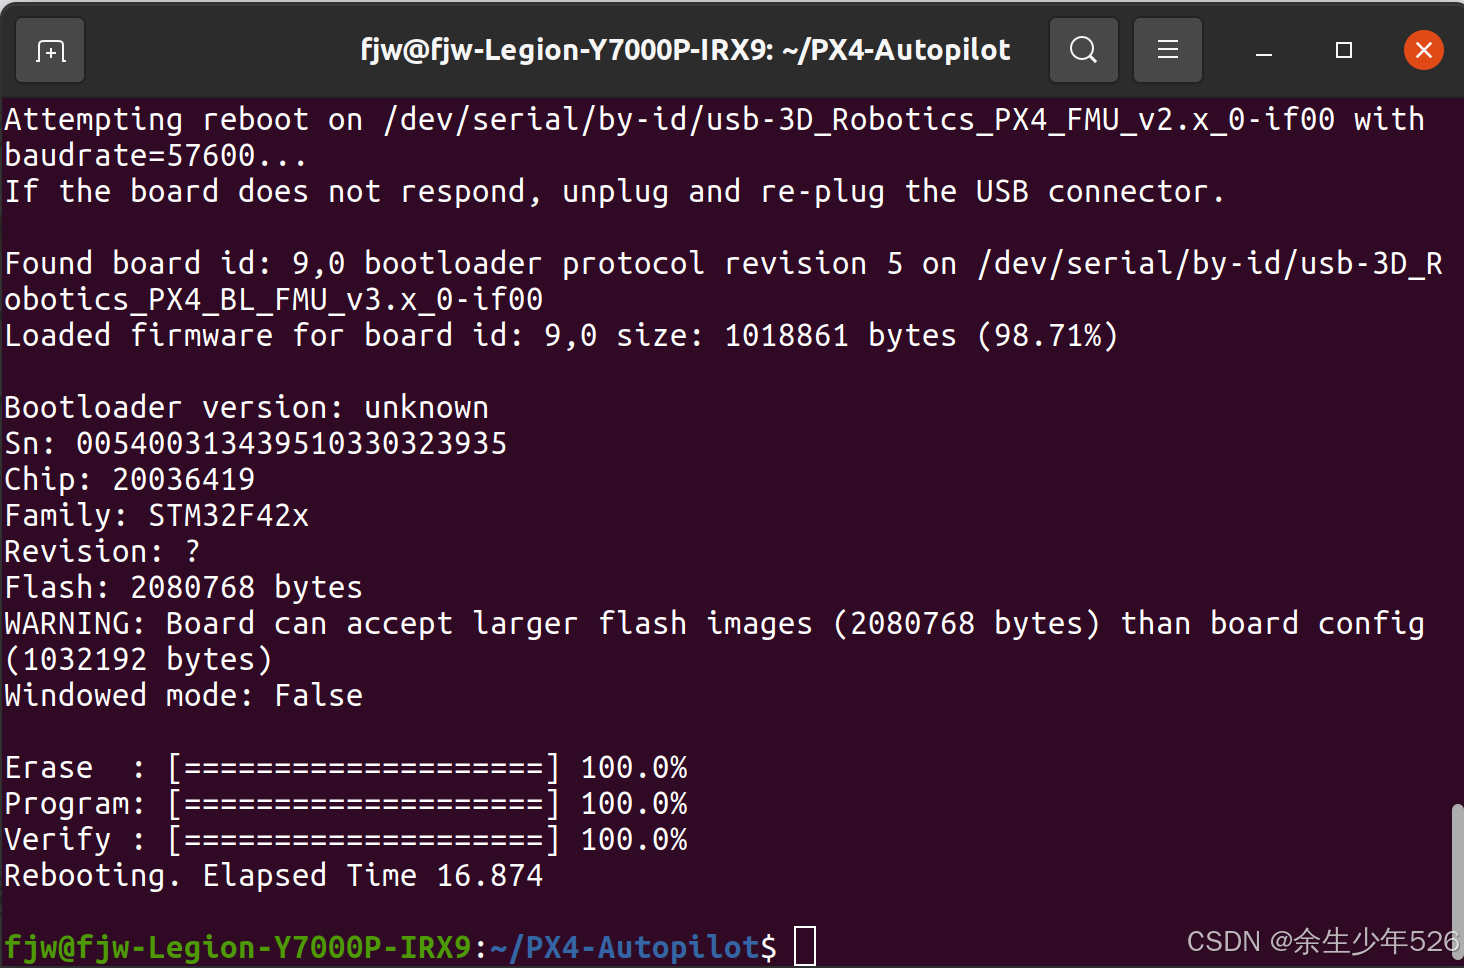Click the CSDN watermark text

click(1320, 940)
